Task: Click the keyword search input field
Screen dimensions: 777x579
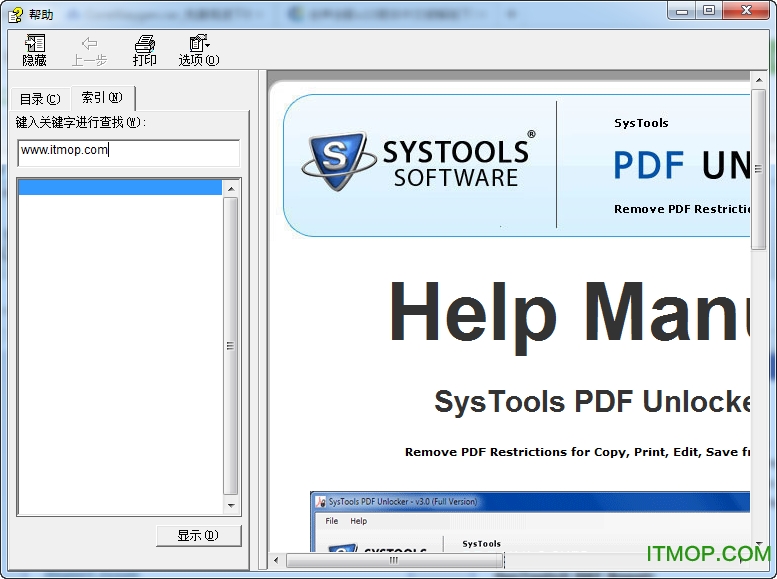Action: 128,153
